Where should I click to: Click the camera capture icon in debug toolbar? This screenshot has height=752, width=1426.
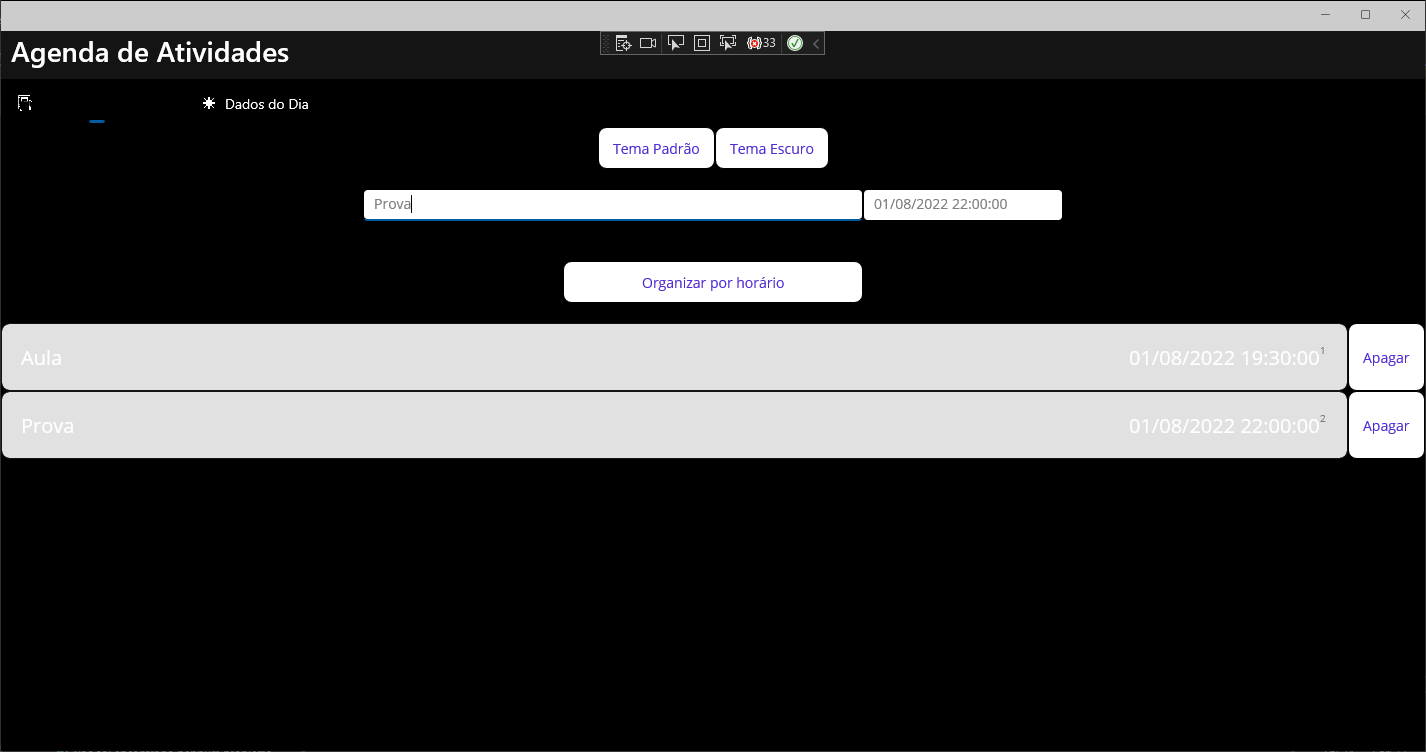[648, 42]
